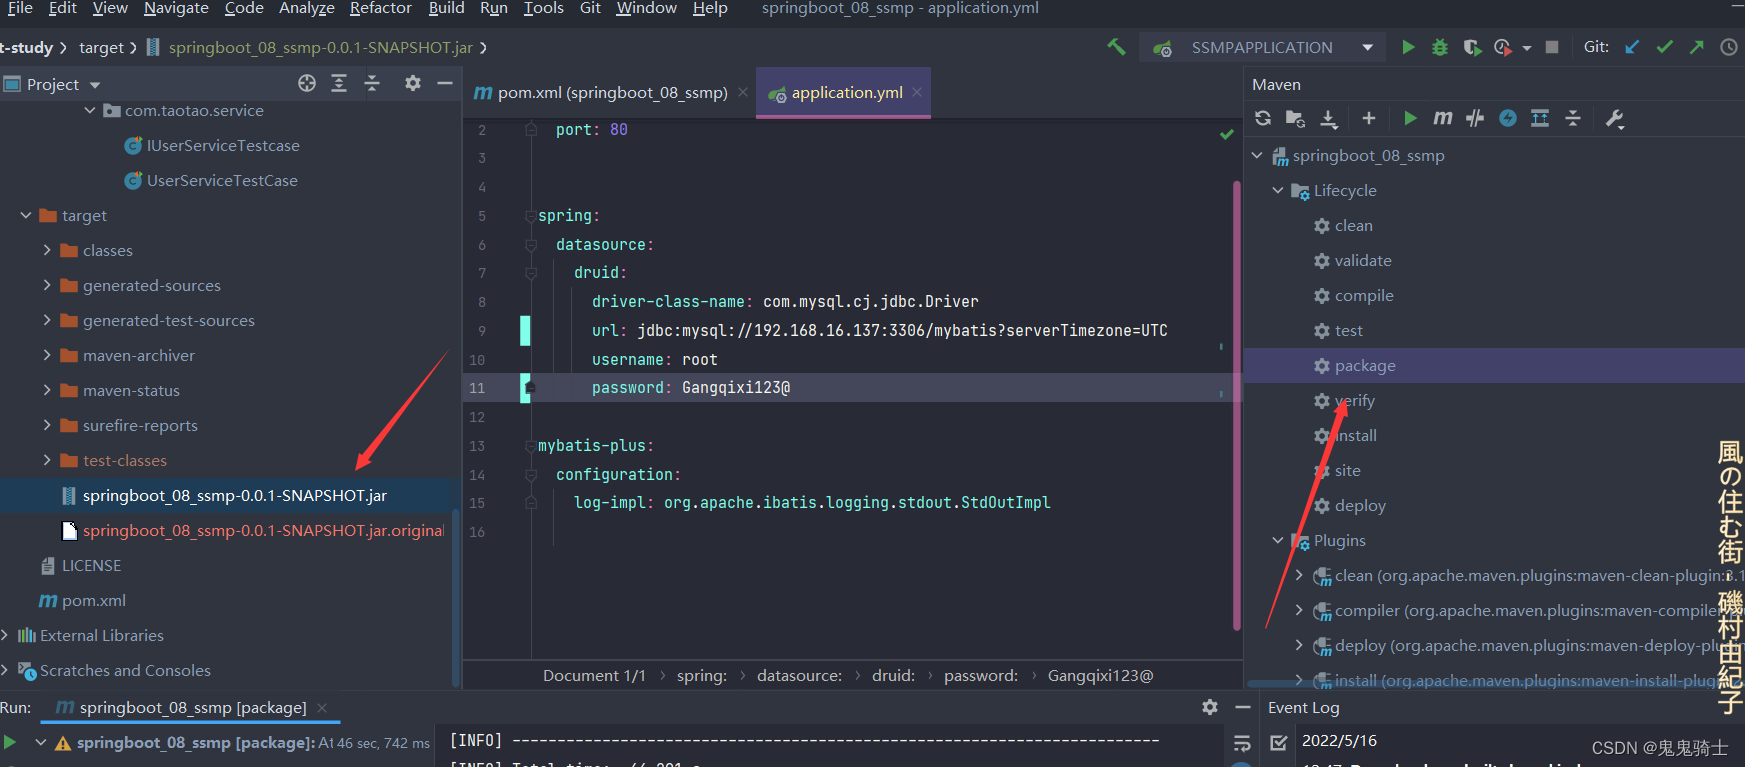The image size is (1745, 767).
Task: Expand the classes folder
Action: [47, 250]
